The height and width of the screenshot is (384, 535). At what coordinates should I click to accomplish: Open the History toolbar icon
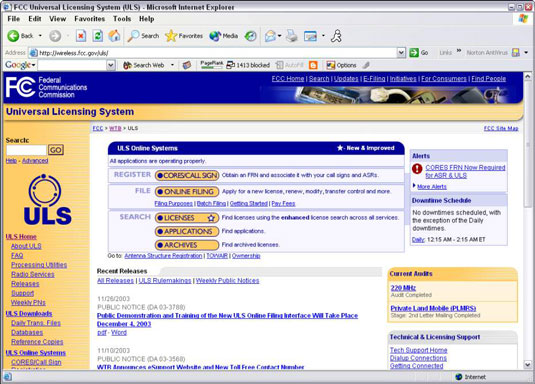tap(250, 36)
